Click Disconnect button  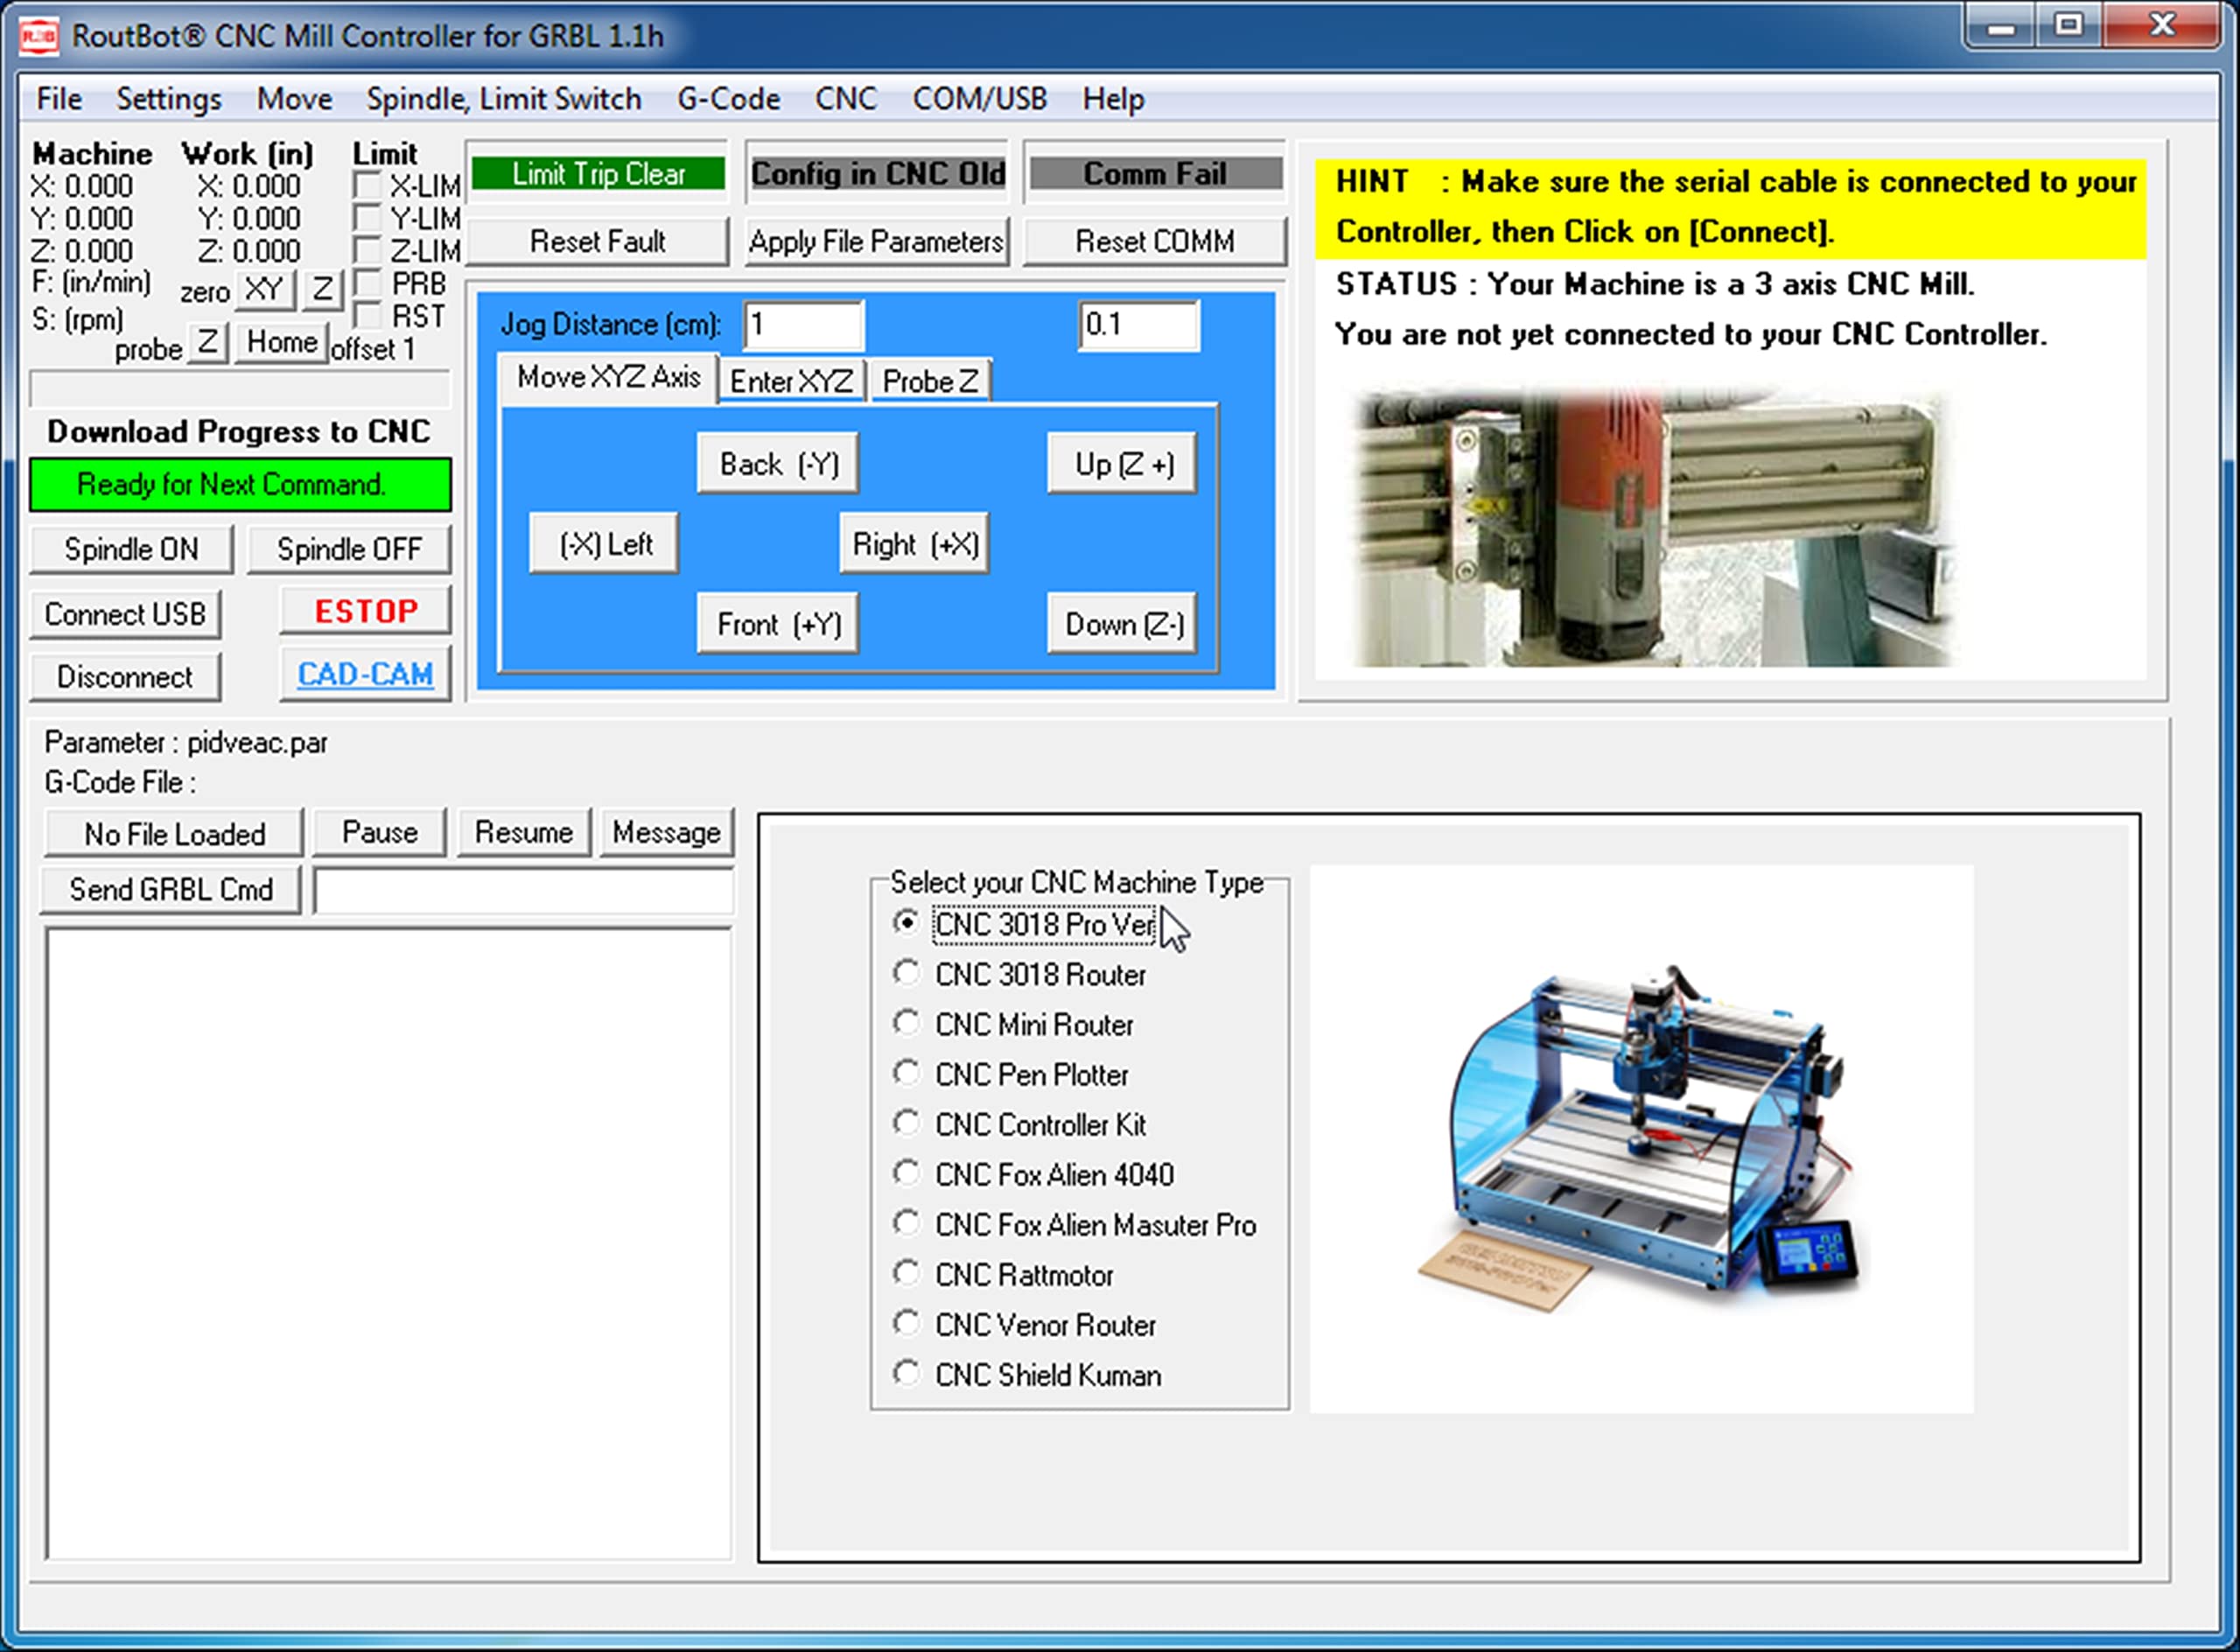[125, 677]
